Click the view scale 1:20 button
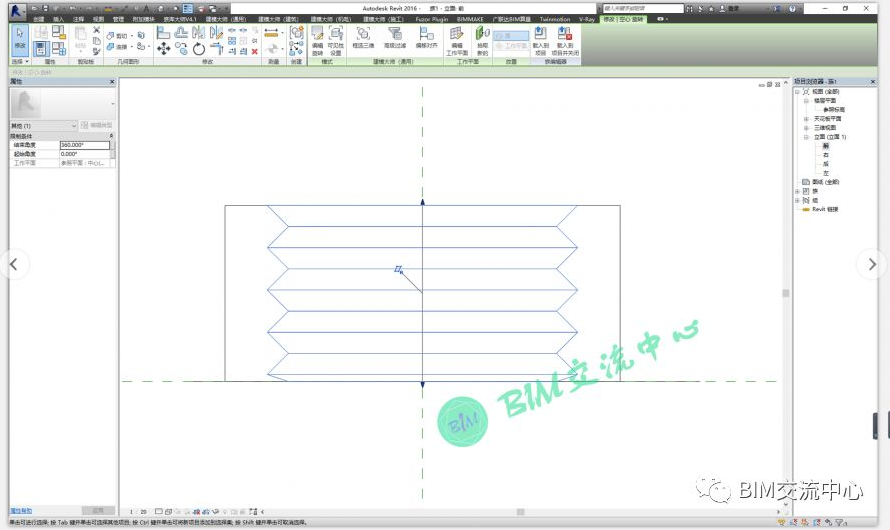The image size is (890, 530). pos(138,512)
